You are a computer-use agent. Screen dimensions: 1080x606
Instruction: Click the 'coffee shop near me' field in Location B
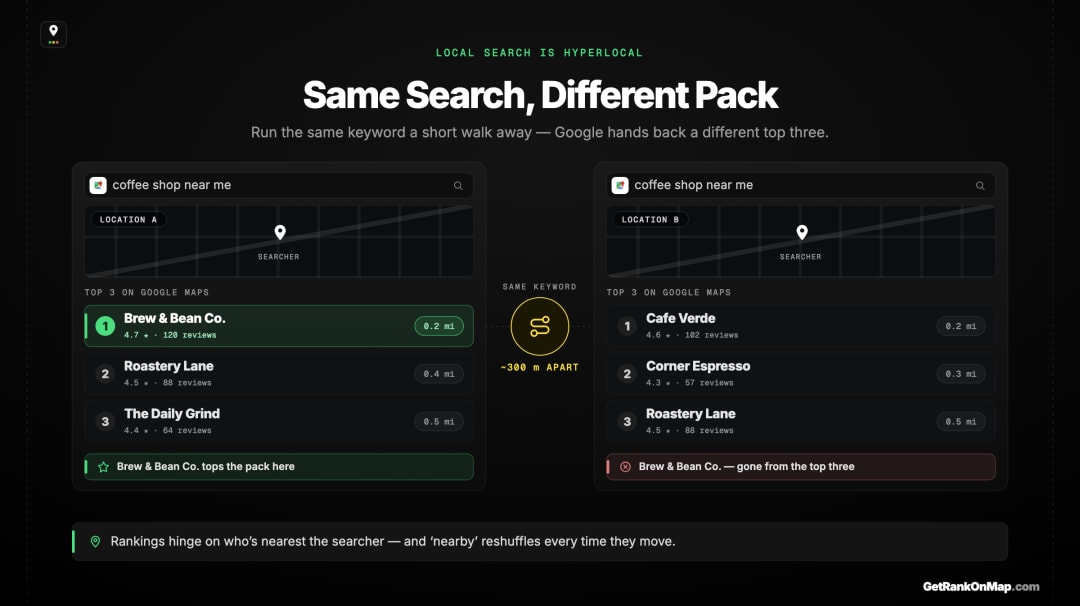click(x=800, y=185)
